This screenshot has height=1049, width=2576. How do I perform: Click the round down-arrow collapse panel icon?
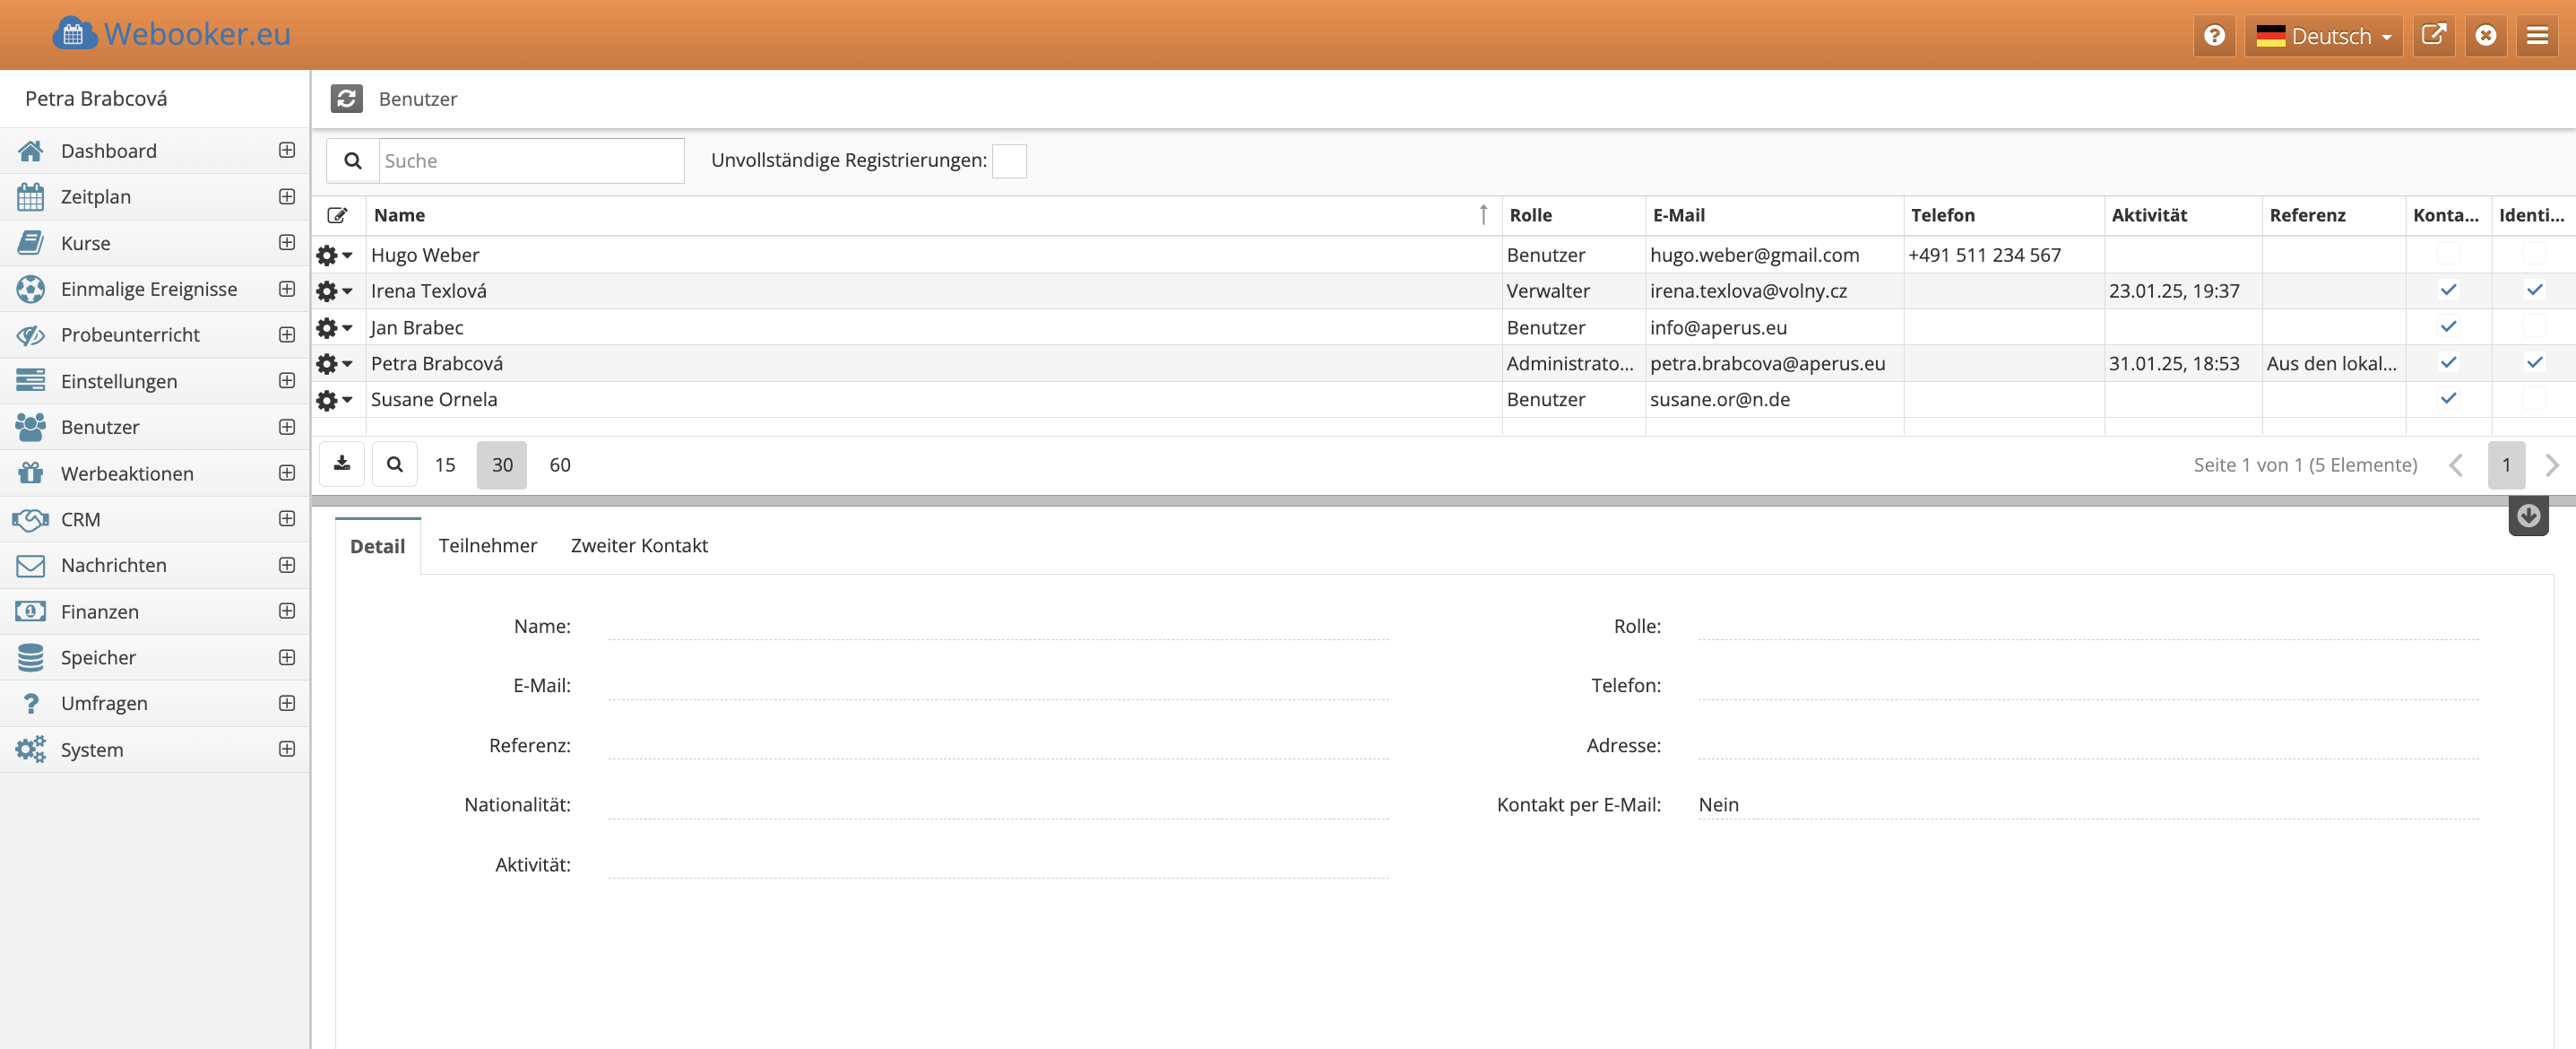tap(2528, 516)
